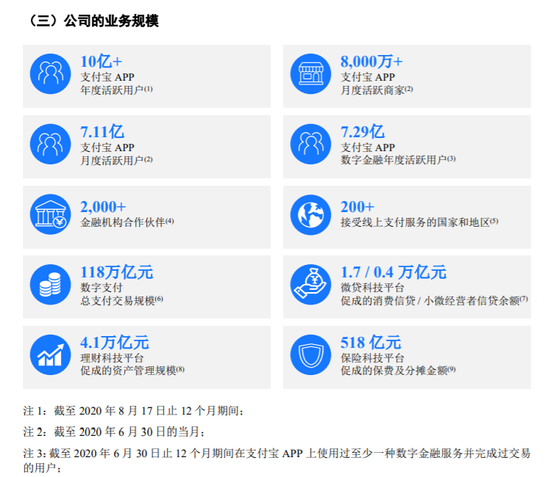The image size is (550, 477).
Task: Click the 8,000万+ monthly merchants figure
Action: (x=371, y=62)
